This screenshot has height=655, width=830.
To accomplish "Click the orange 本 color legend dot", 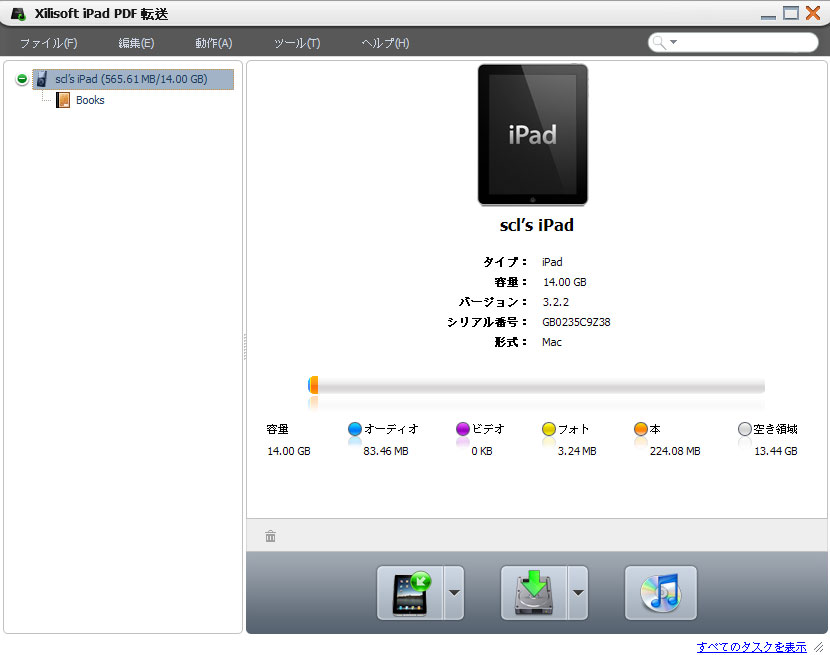I will pos(641,429).
